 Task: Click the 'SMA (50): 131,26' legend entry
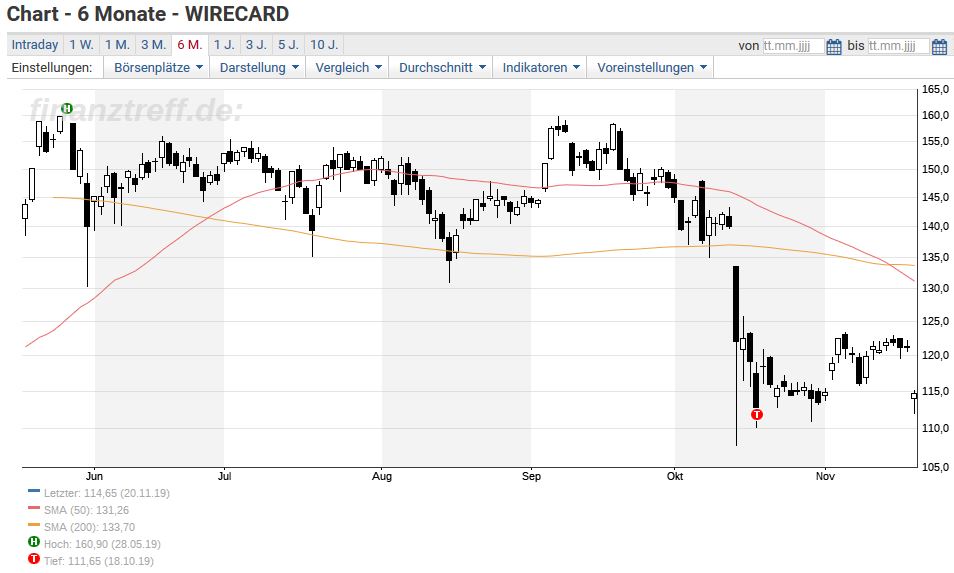(x=86, y=510)
